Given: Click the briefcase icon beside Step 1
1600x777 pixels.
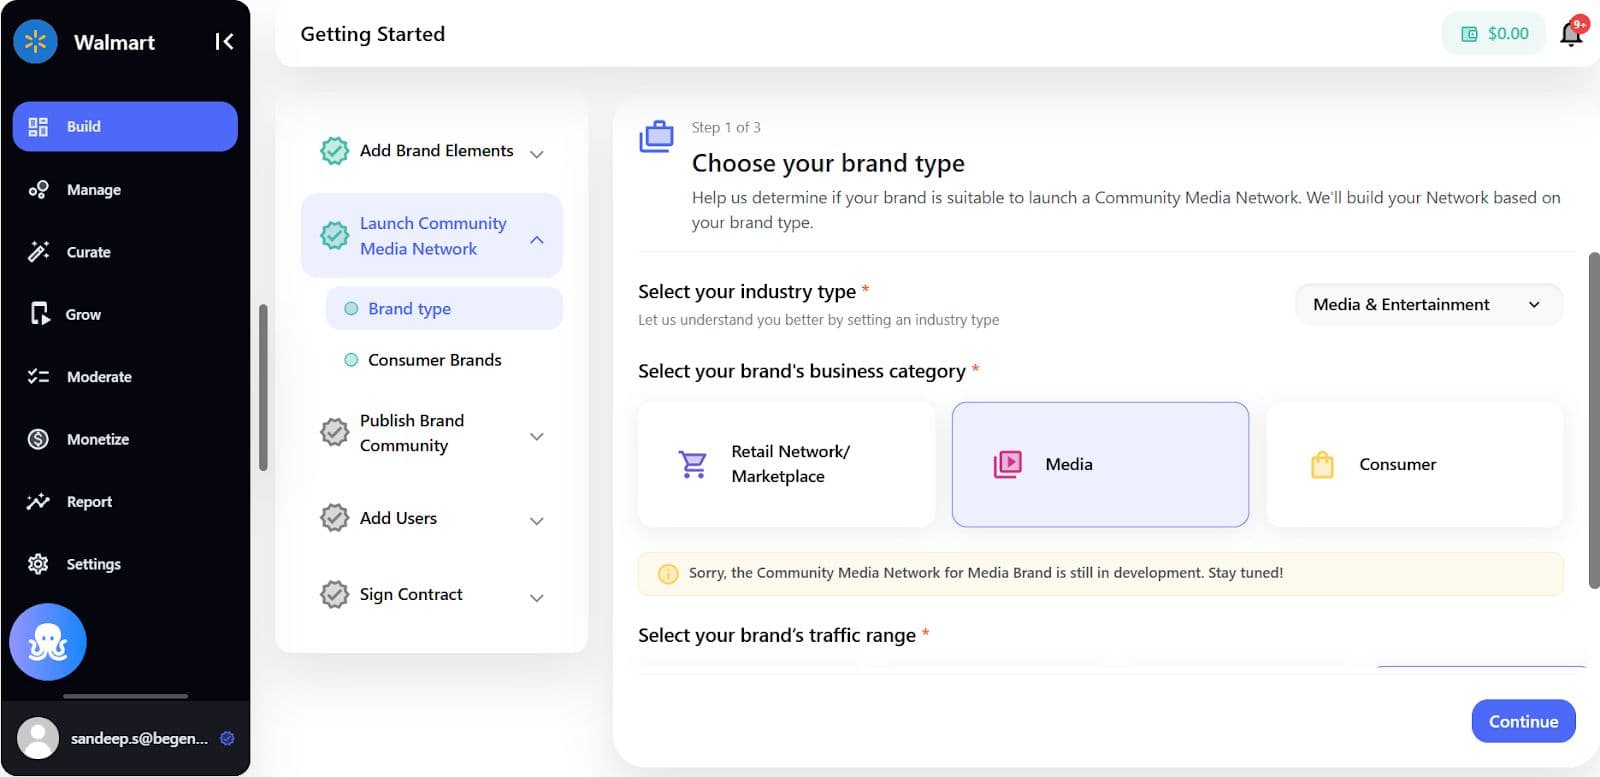Looking at the screenshot, I should (657, 137).
